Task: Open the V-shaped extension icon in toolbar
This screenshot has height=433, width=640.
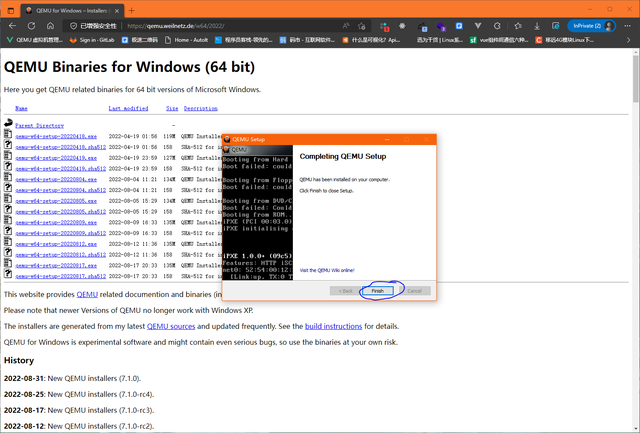Action: (478, 26)
